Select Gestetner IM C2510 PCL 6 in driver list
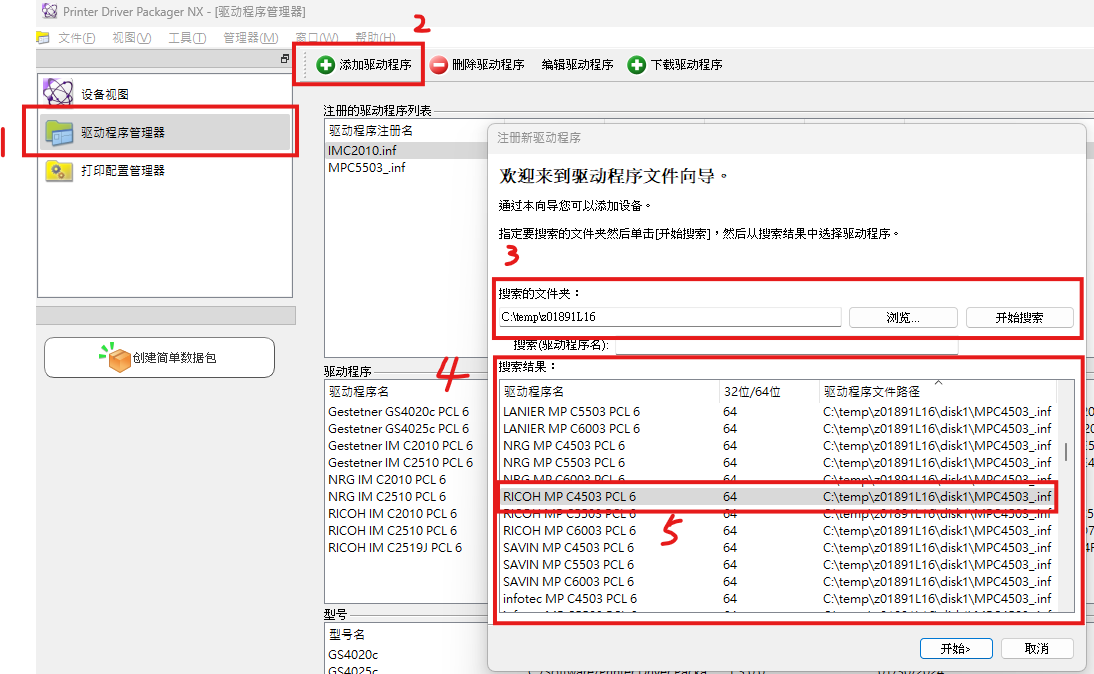The image size is (1094, 674). pos(407,463)
